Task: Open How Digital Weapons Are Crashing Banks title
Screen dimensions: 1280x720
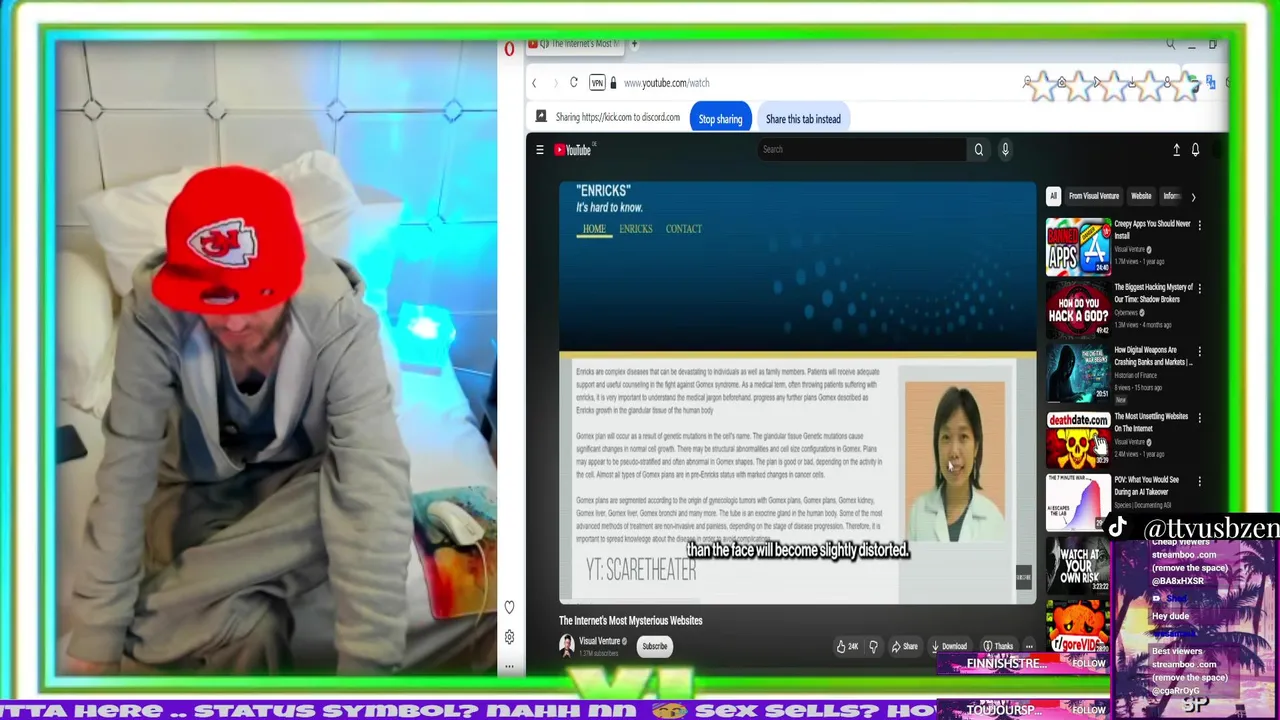Action: click(1153, 356)
